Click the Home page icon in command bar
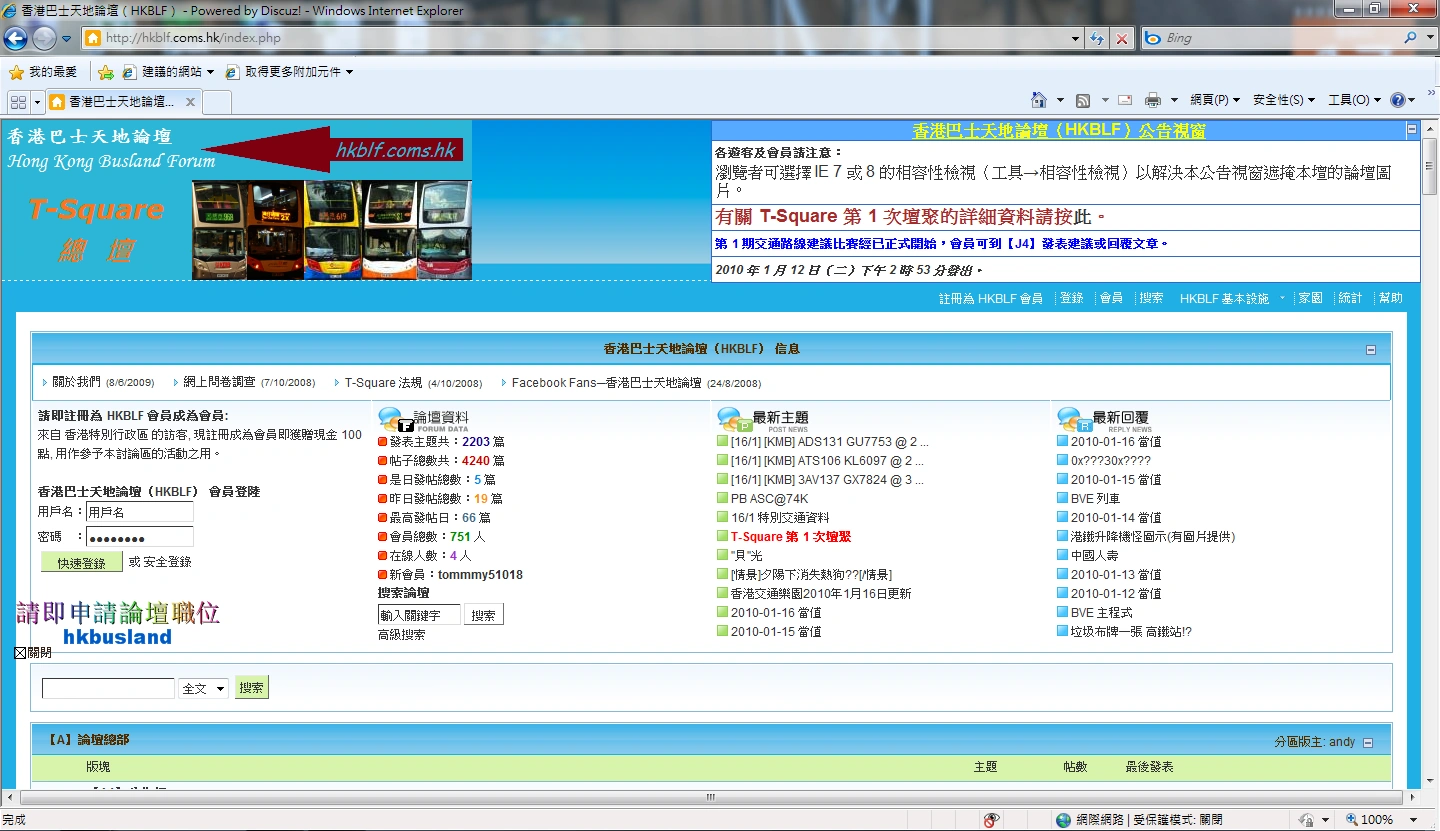 pos(1039,100)
